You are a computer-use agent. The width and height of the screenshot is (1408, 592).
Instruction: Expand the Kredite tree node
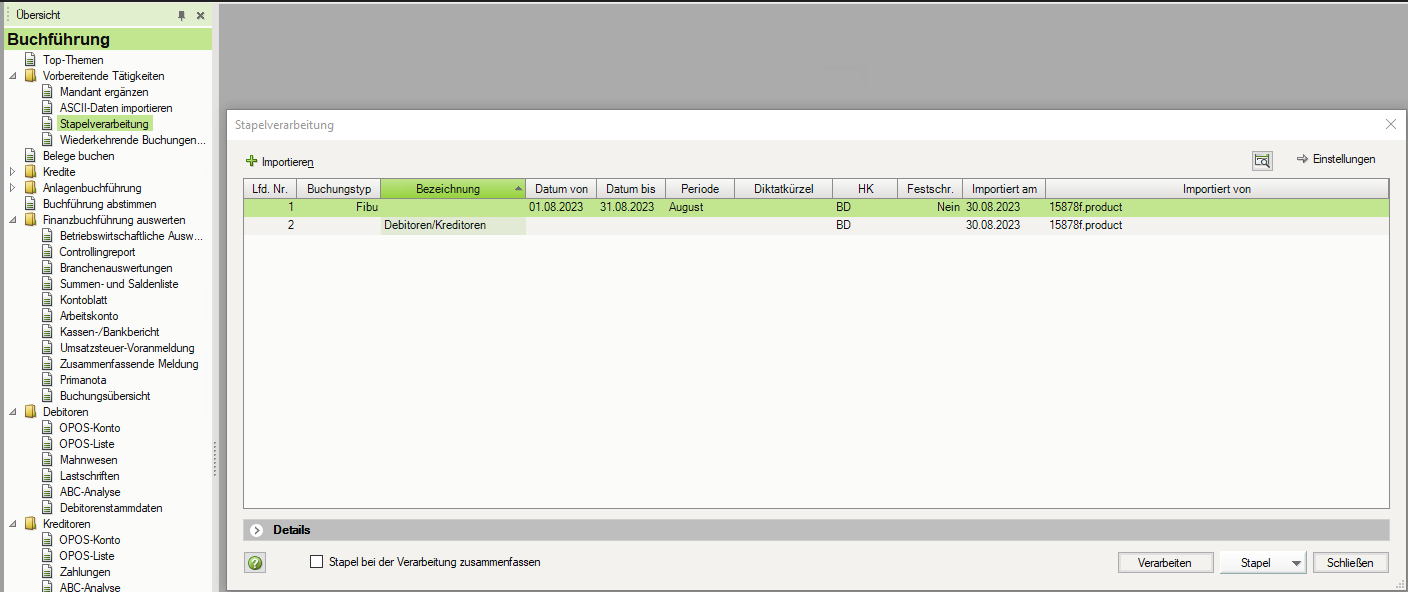coord(12,172)
